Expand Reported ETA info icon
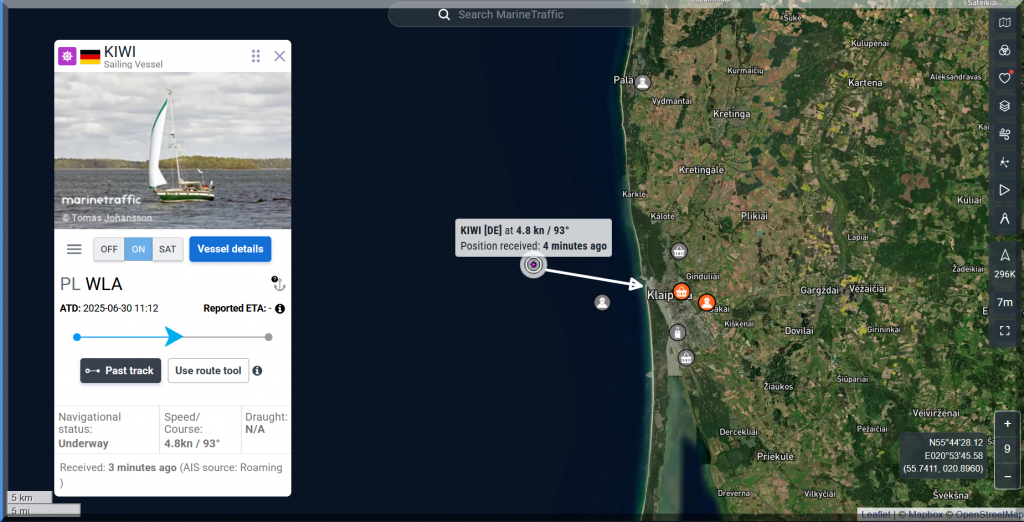The height and width of the screenshot is (522, 1024). pos(280,309)
